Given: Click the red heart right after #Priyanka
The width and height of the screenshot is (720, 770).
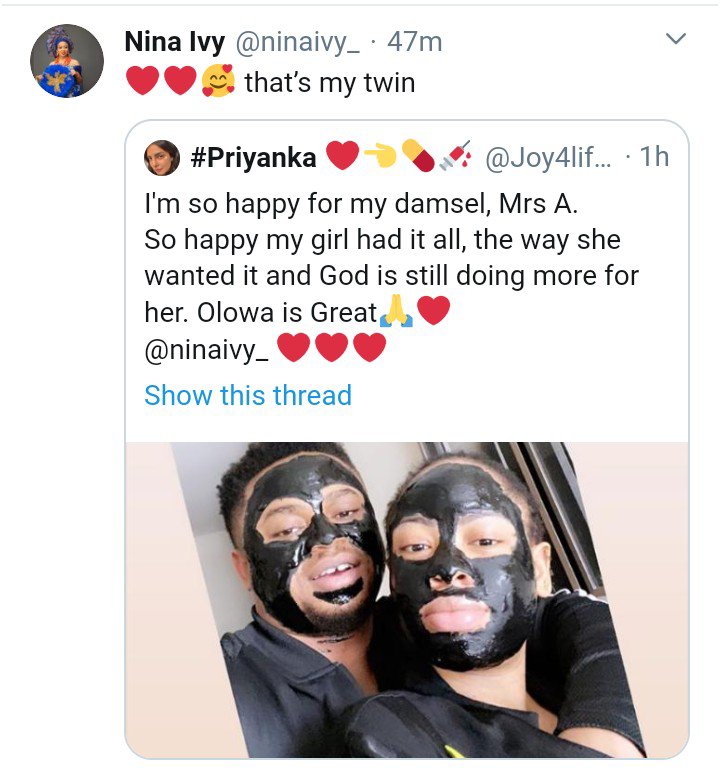Looking at the screenshot, I should click(342, 157).
